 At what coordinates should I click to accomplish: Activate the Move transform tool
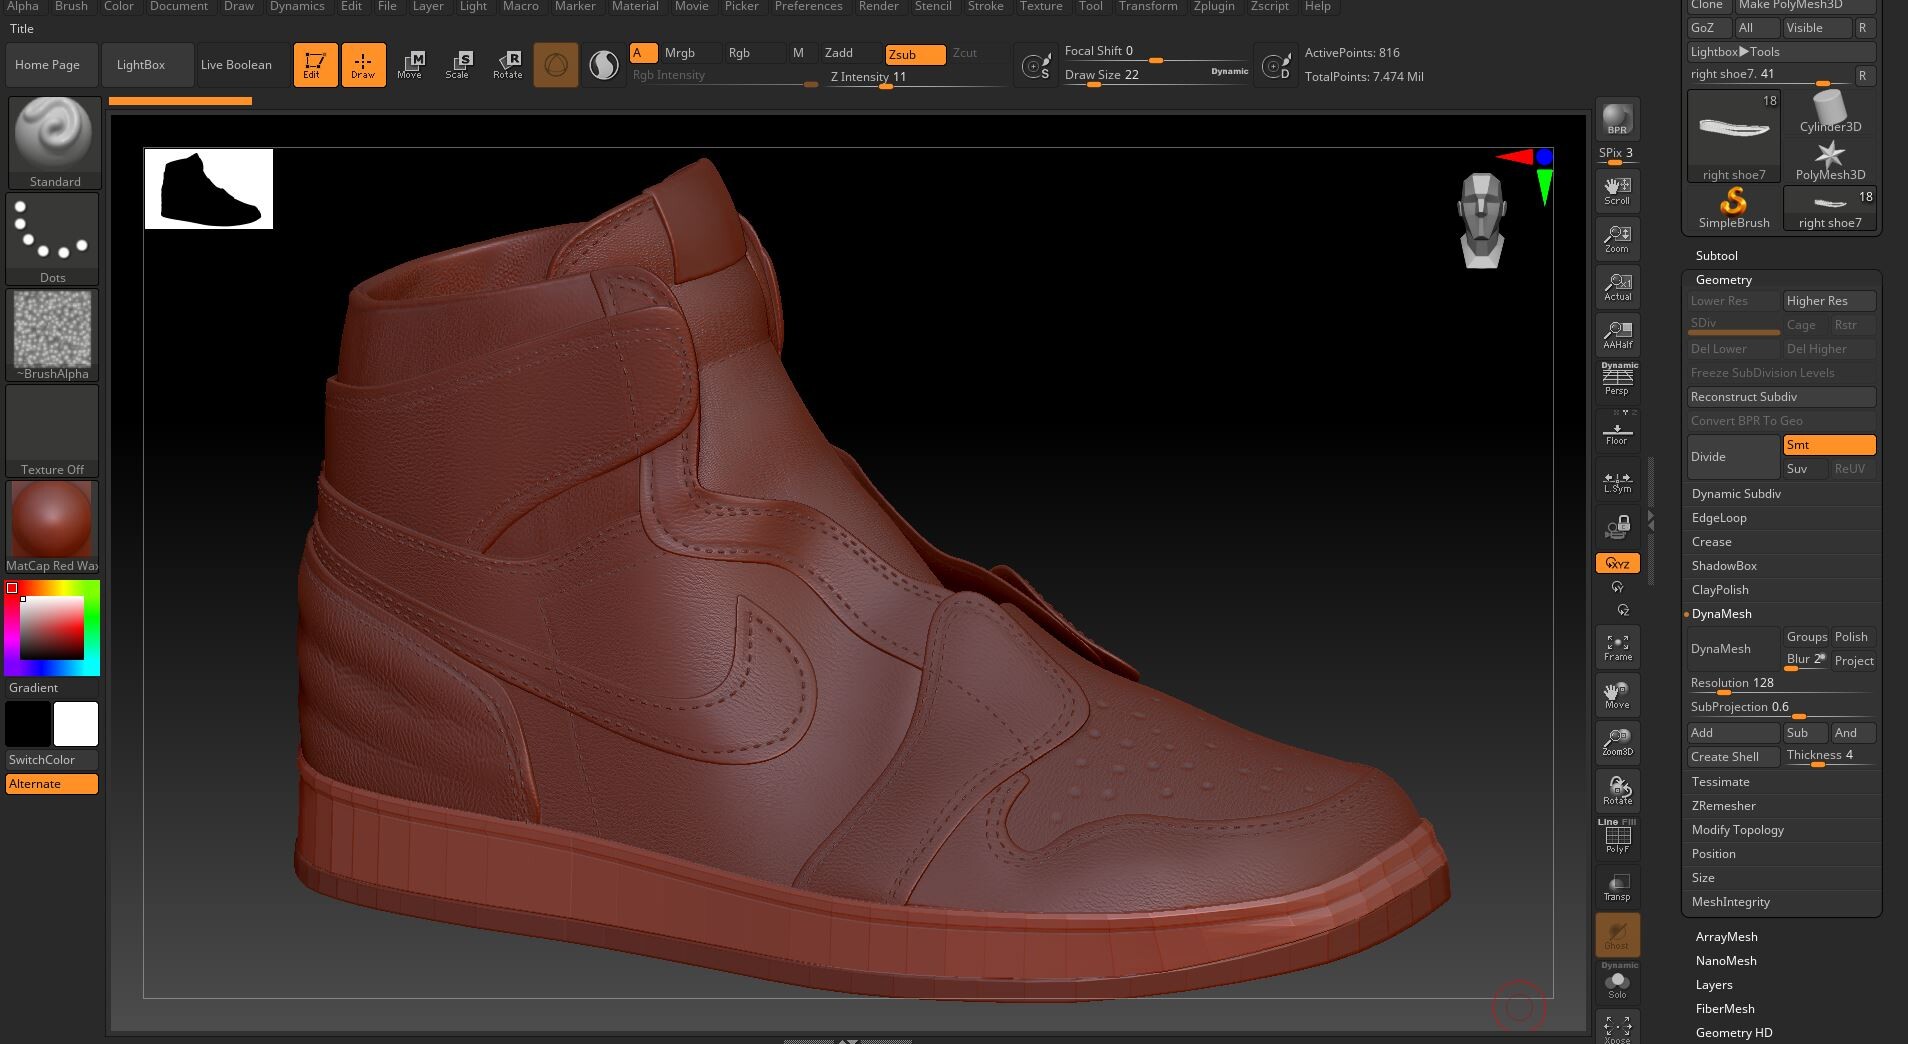[410, 65]
